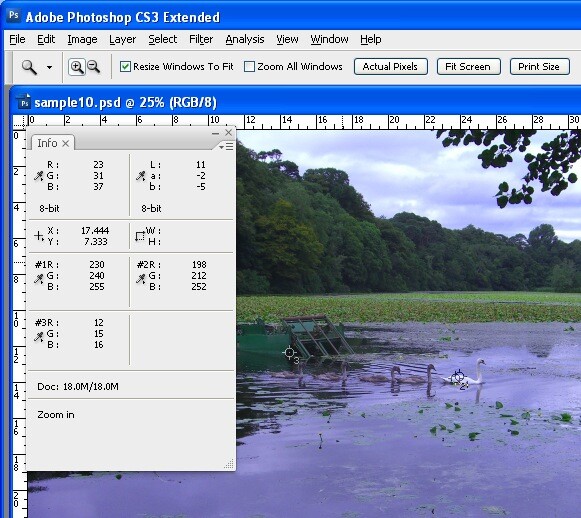
Task: Open the Analysis menu
Action: (245, 39)
